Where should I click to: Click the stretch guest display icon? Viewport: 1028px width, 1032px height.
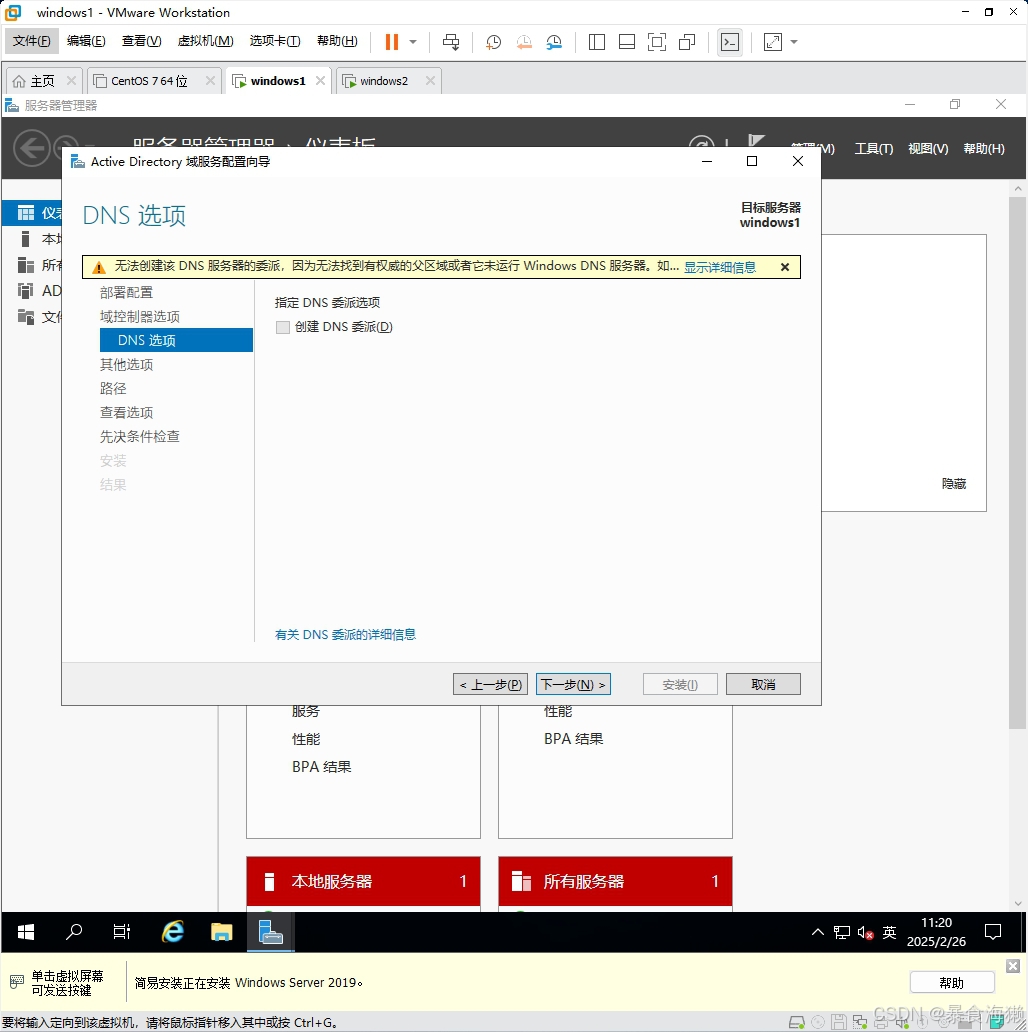(773, 42)
